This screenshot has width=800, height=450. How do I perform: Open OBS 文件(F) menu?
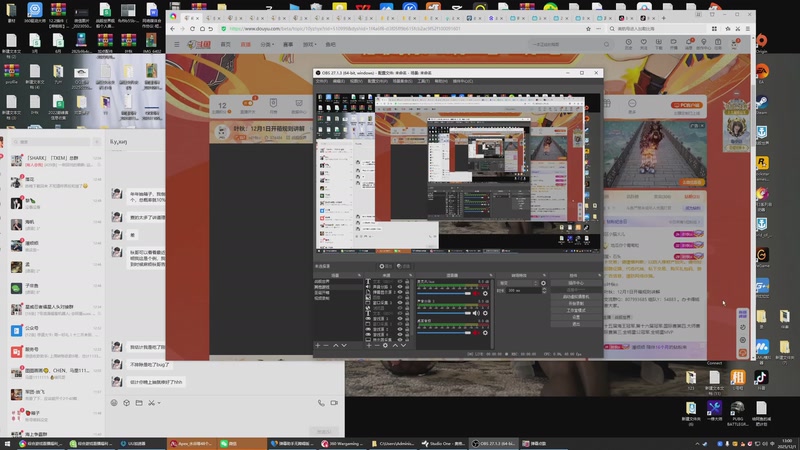pos(322,81)
